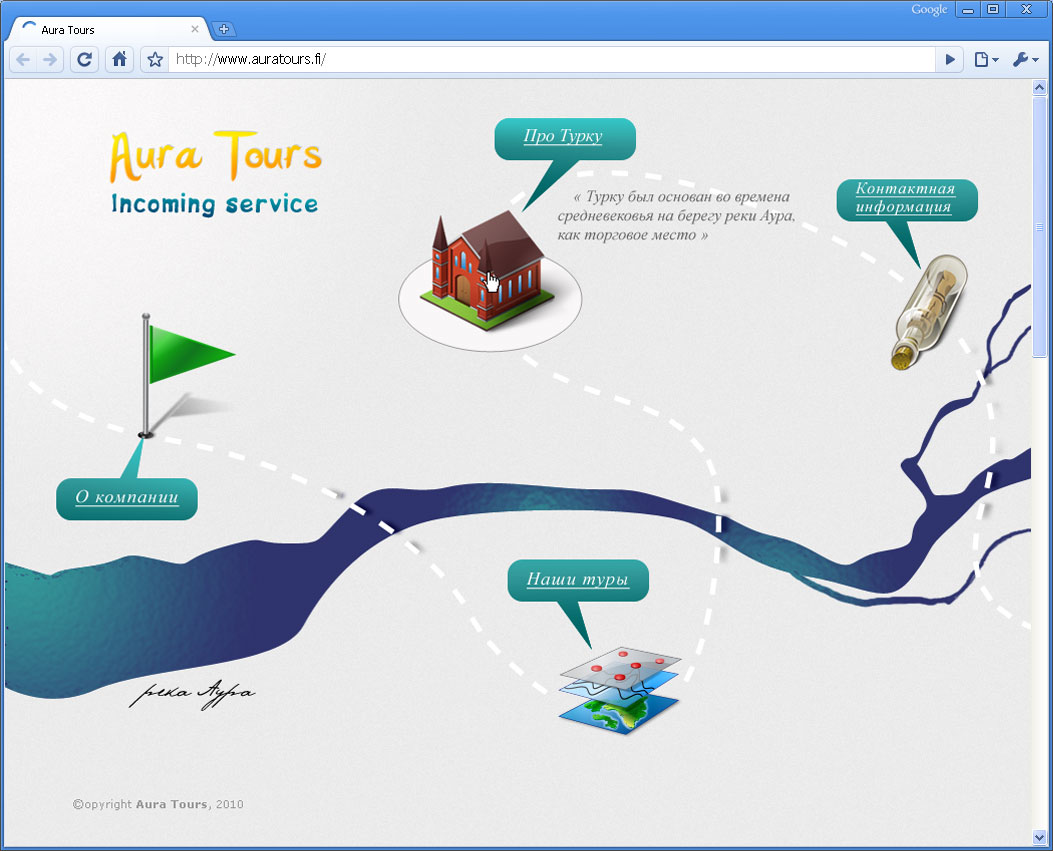
Task: Maximize the browser window
Action: 993,9
